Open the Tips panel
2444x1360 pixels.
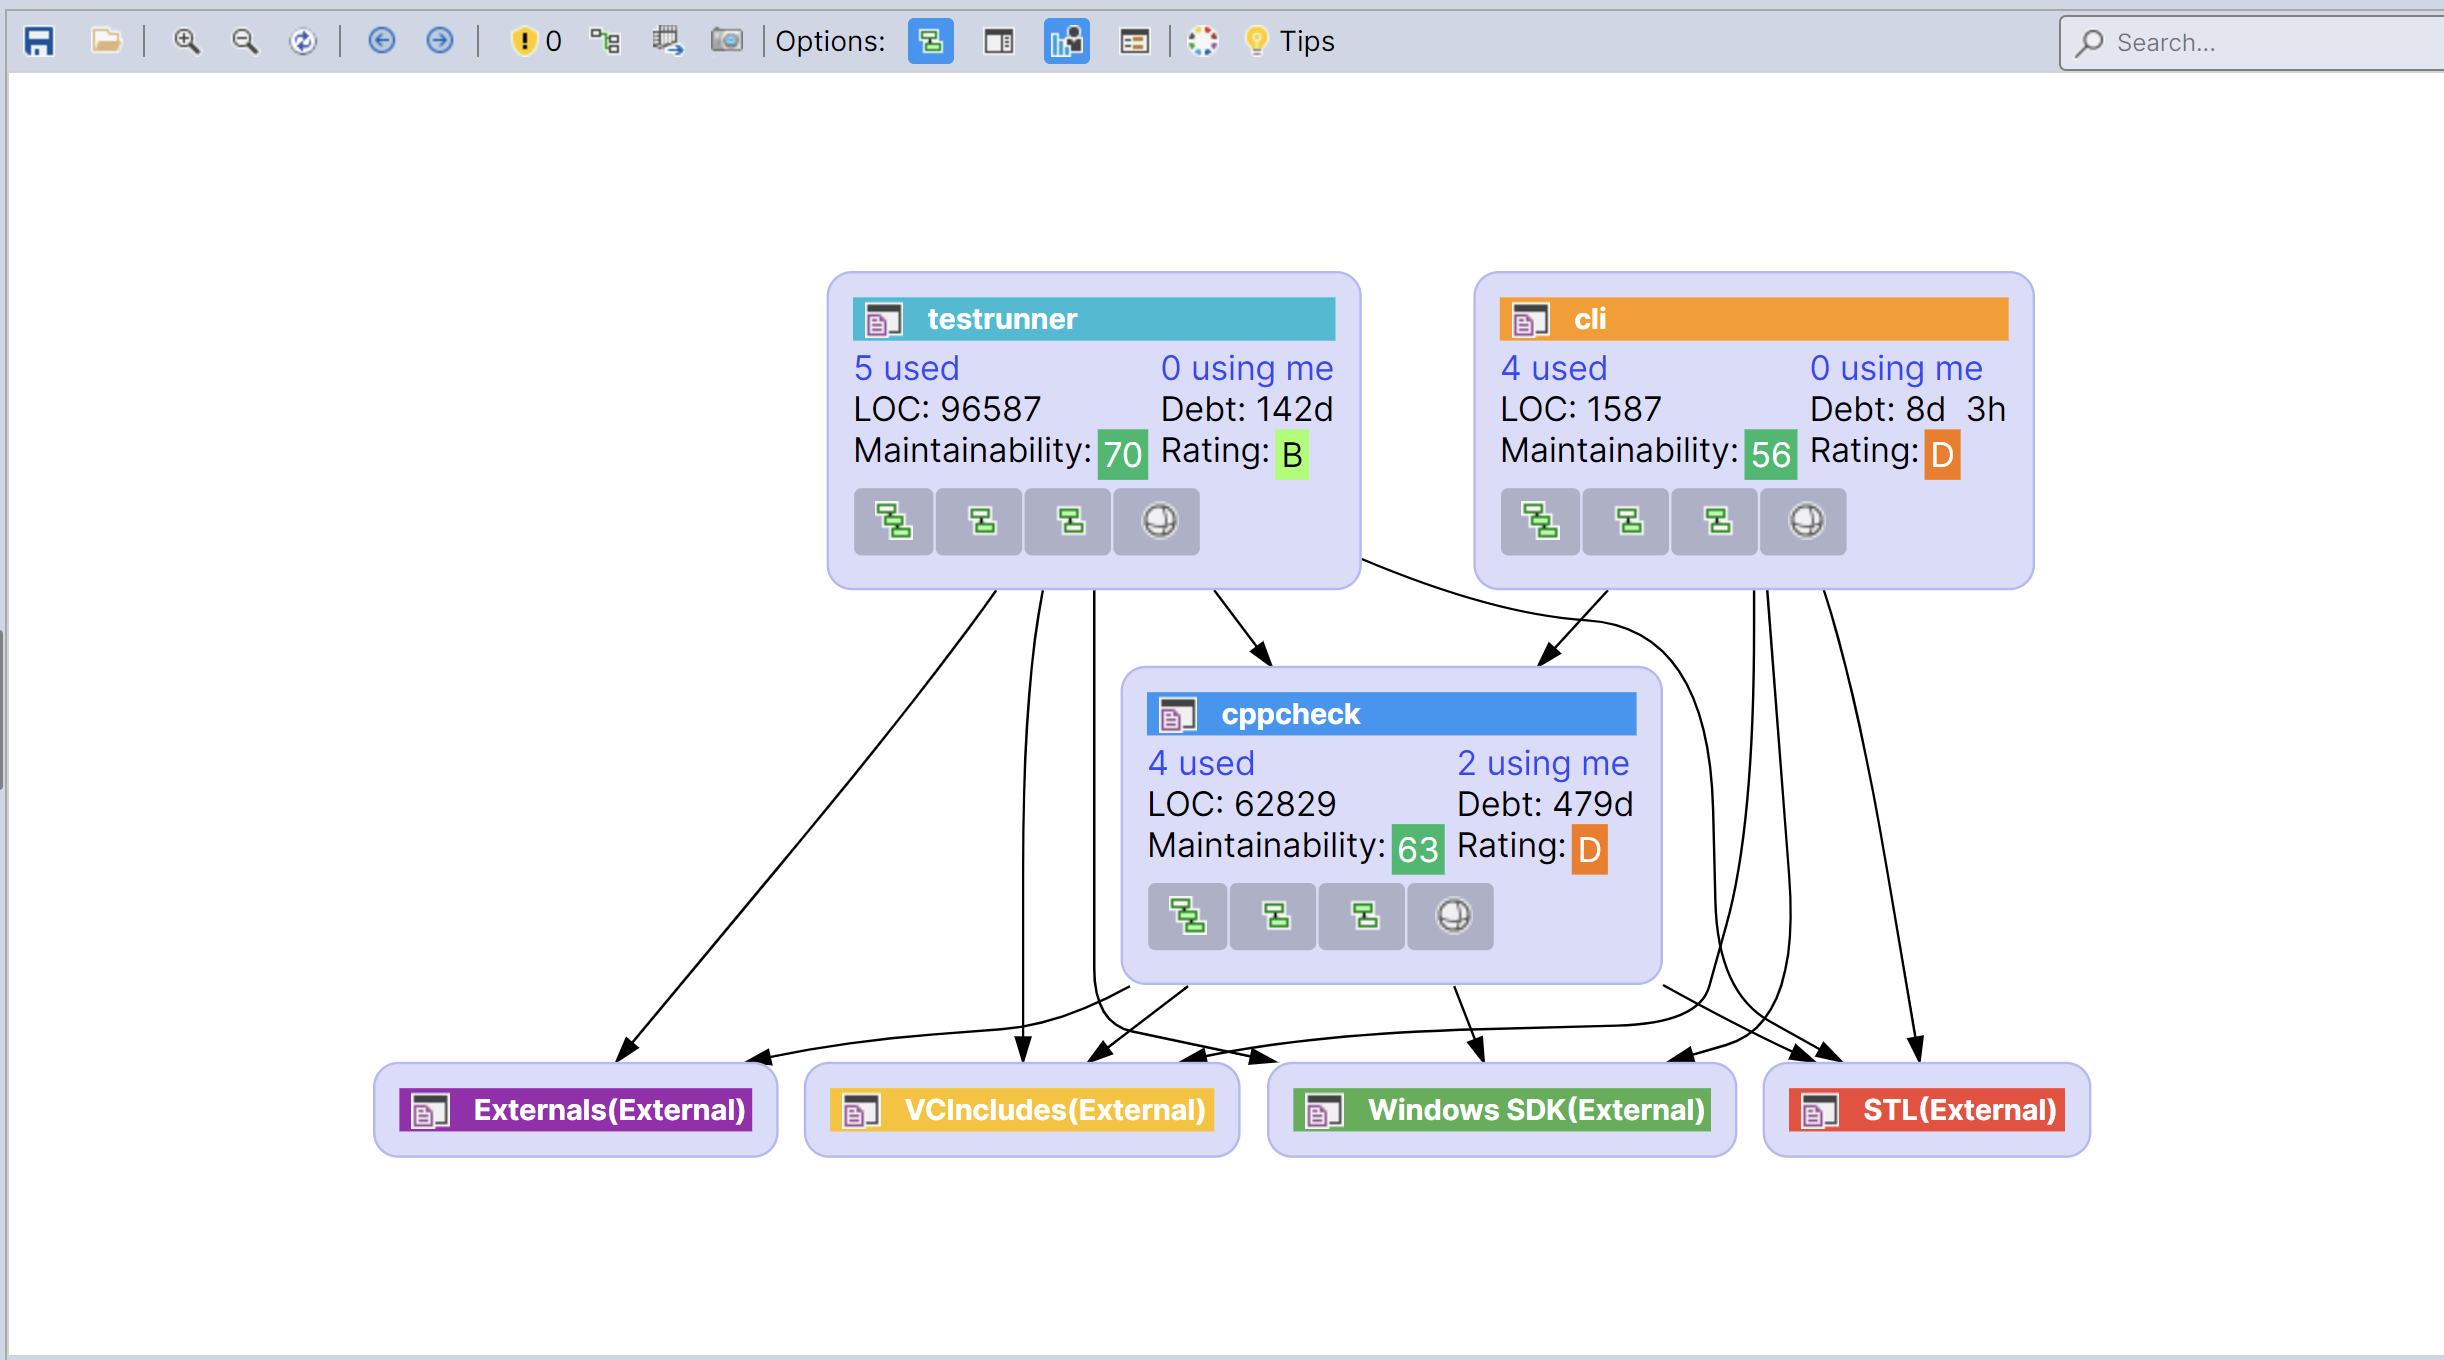coord(1290,41)
